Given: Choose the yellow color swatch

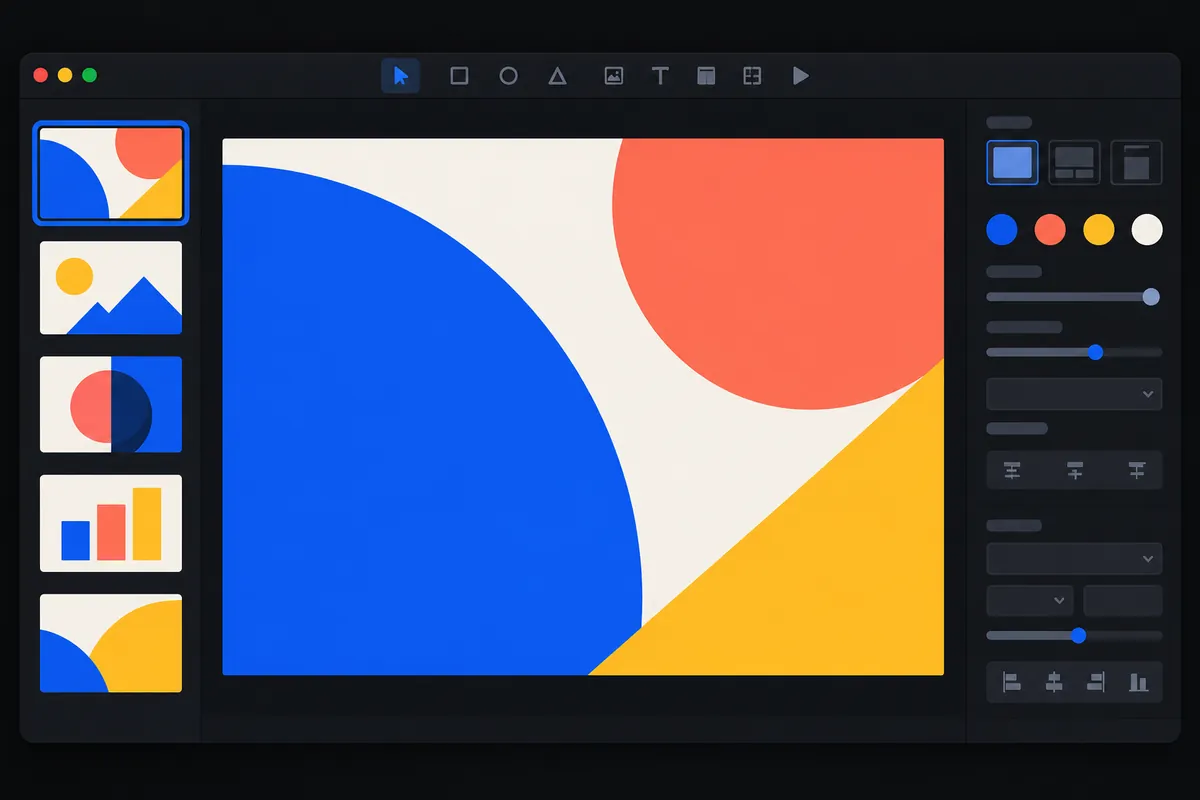Looking at the screenshot, I should pyautogui.click(x=1099, y=230).
